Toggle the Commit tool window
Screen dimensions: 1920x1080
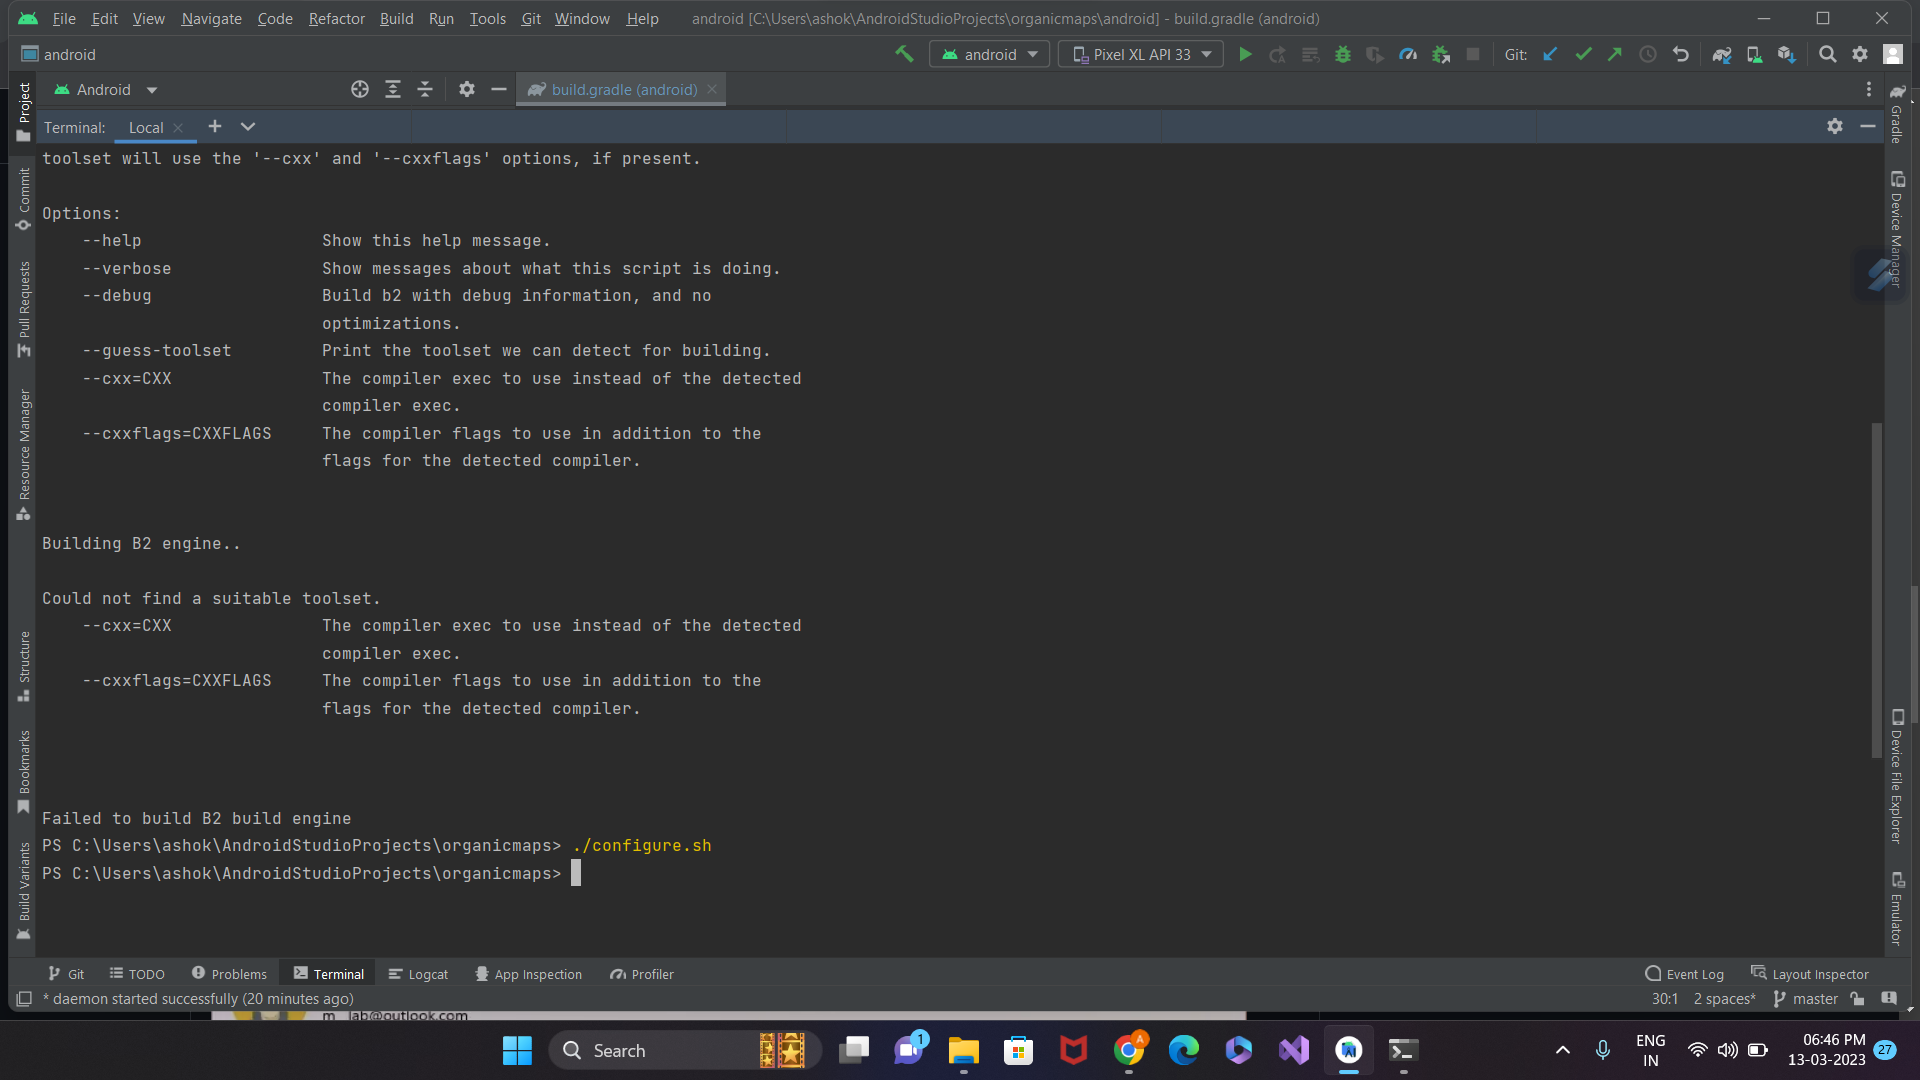click(x=24, y=199)
